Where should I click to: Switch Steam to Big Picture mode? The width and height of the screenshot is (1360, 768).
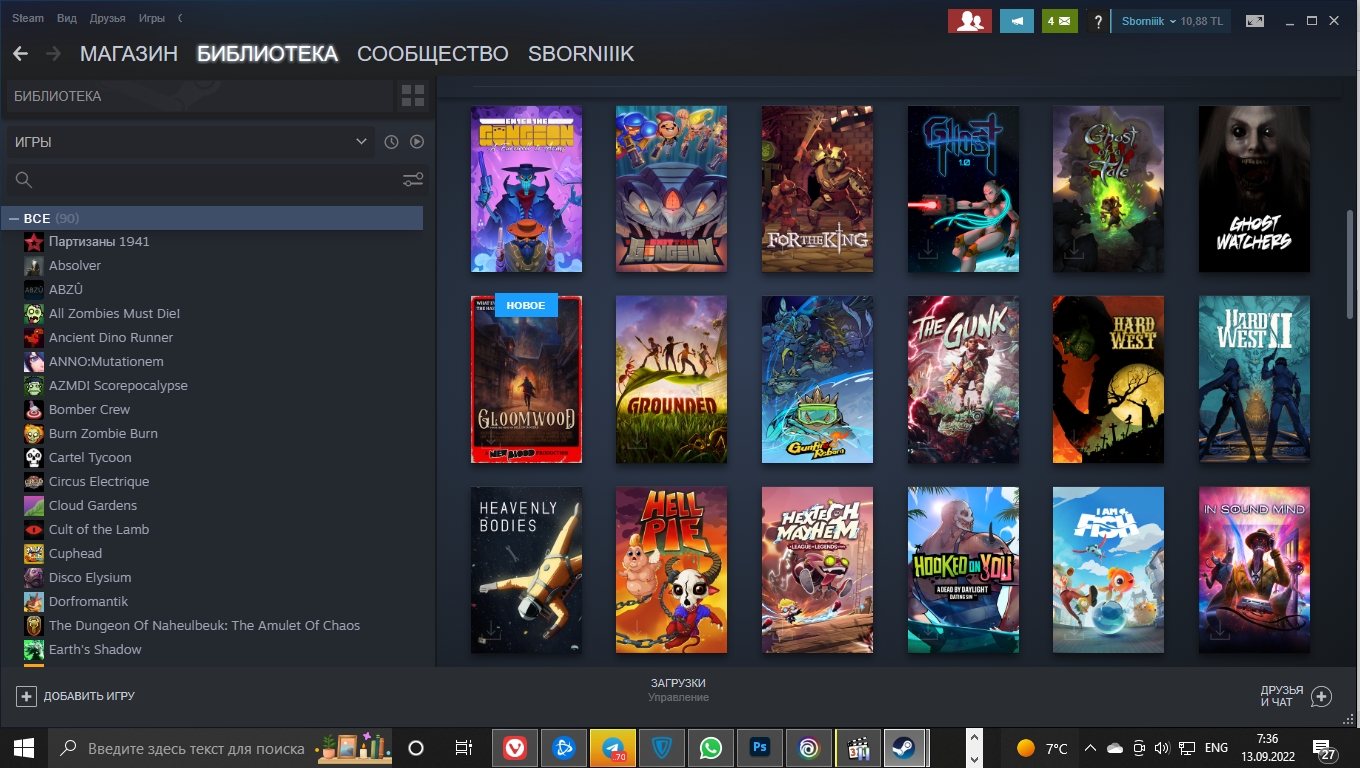tap(1254, 20)
